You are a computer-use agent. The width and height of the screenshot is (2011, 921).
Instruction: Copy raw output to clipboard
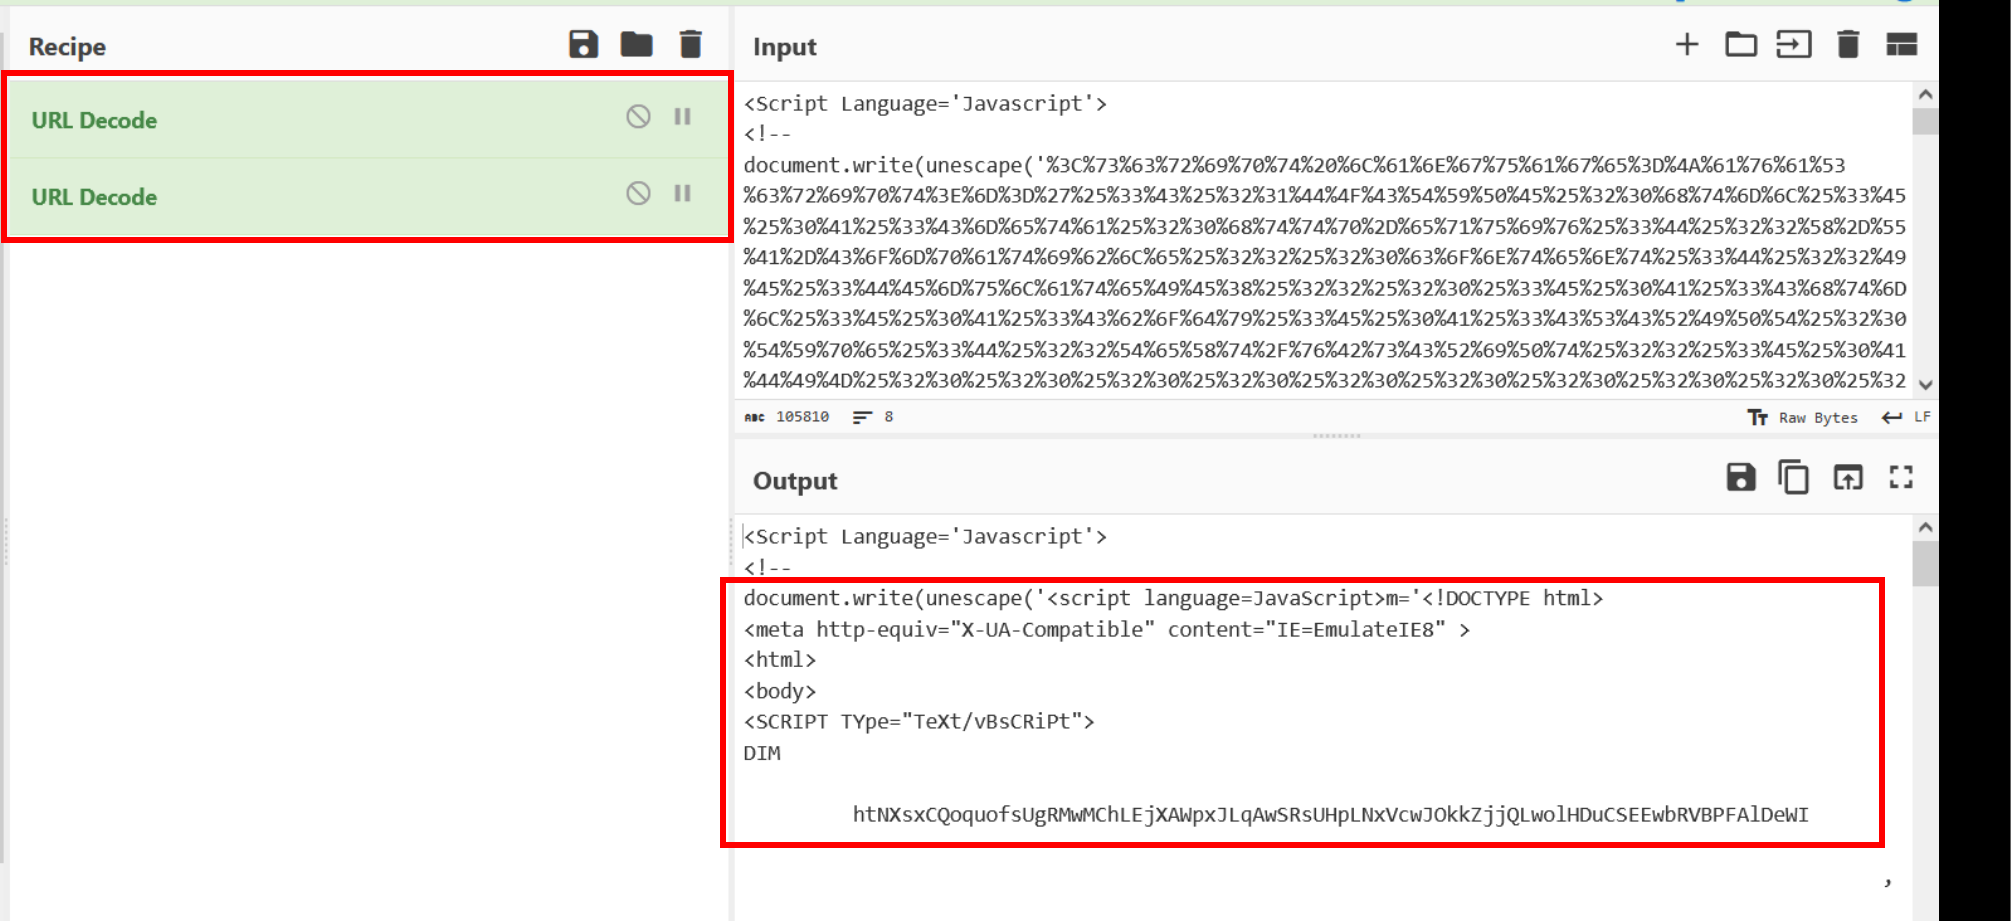click(1794, 478)
